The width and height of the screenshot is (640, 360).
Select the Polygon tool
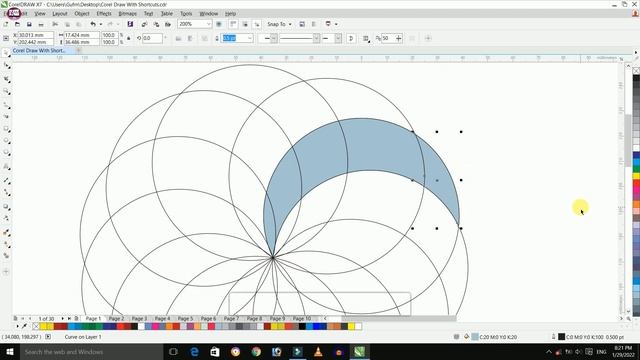point(6,153)
